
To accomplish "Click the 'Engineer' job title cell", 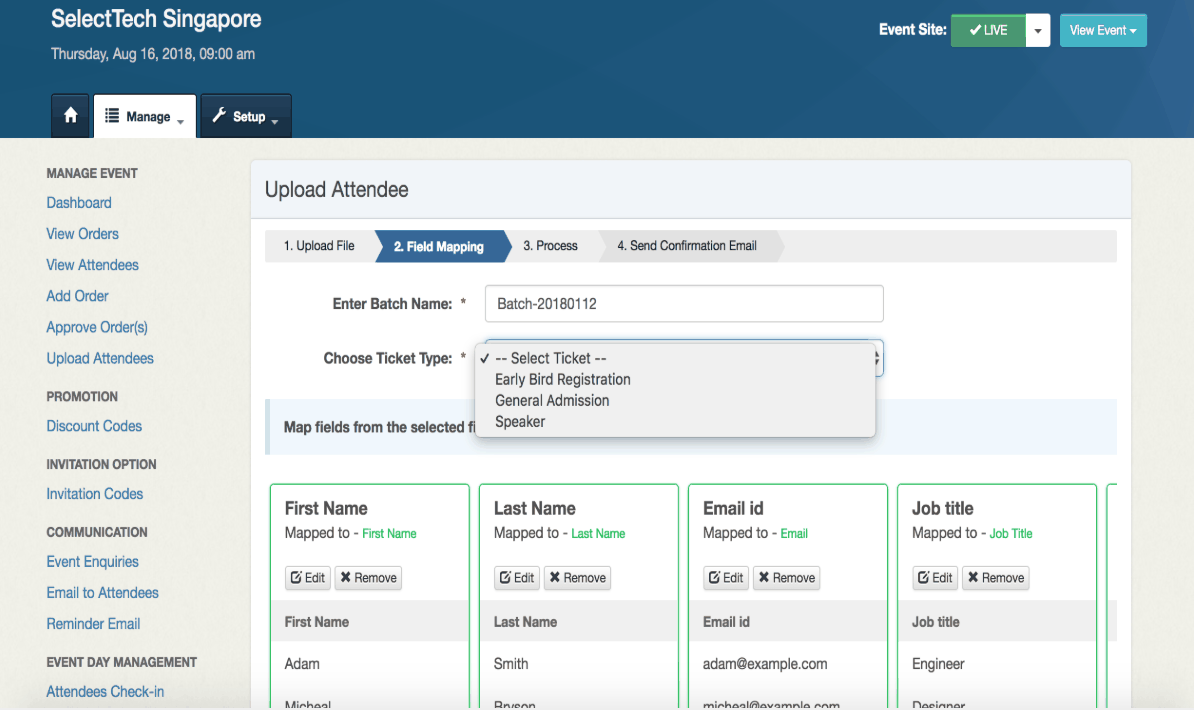I will tap(938, 664).
